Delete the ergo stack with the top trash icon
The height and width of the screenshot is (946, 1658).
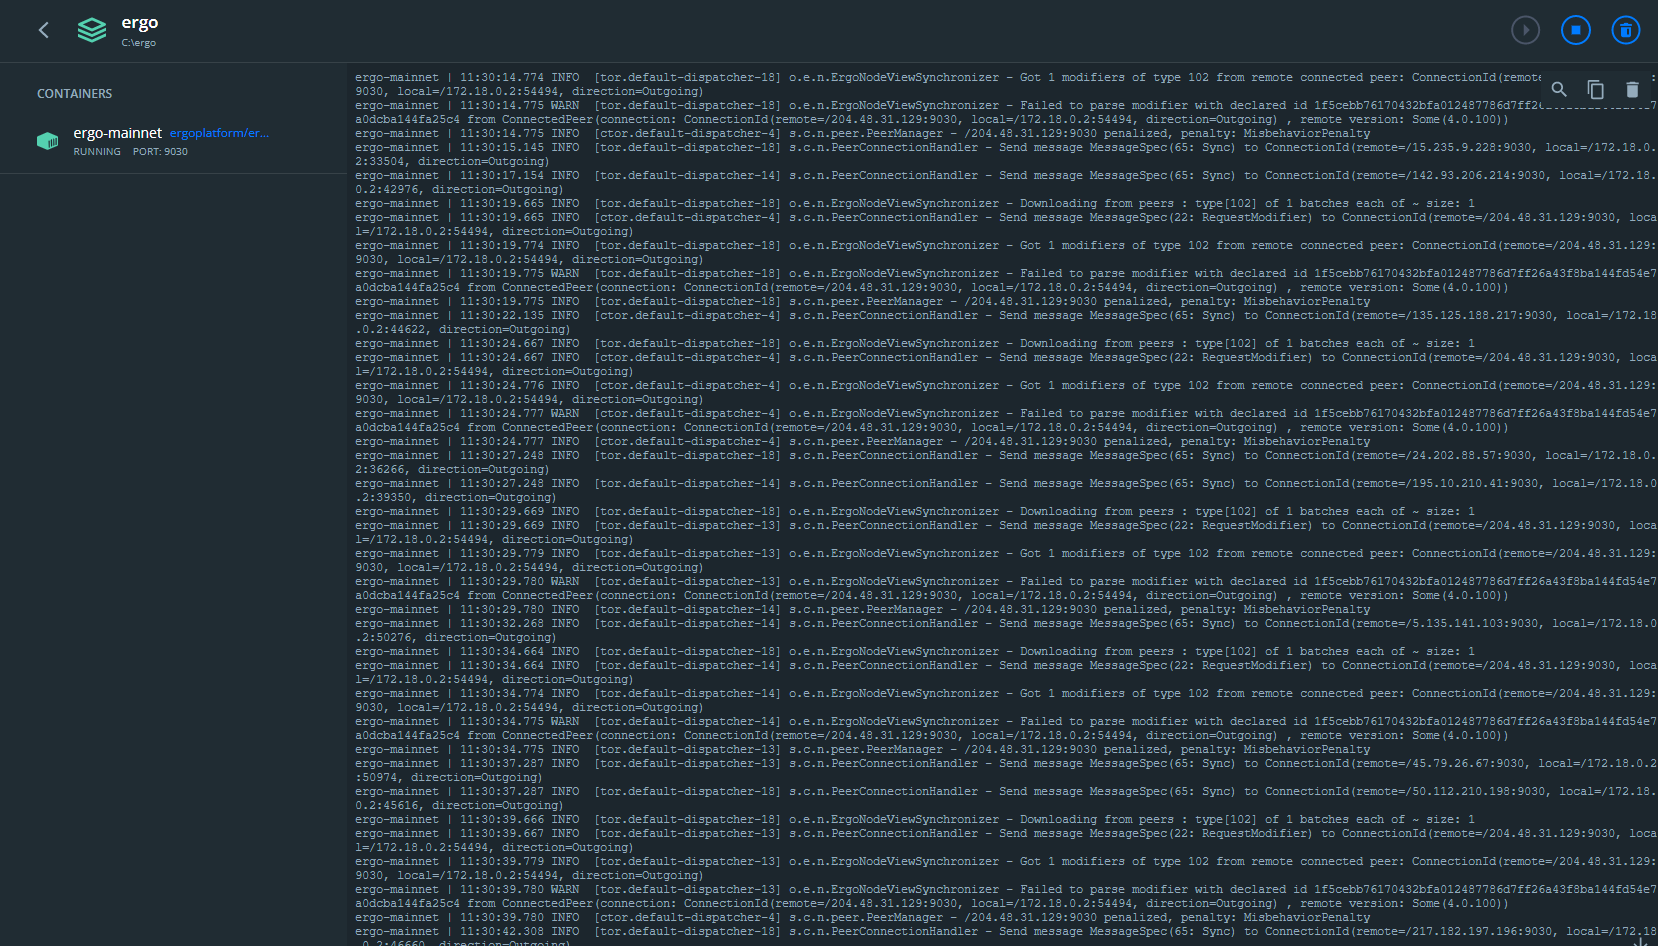coord(1626,30)
